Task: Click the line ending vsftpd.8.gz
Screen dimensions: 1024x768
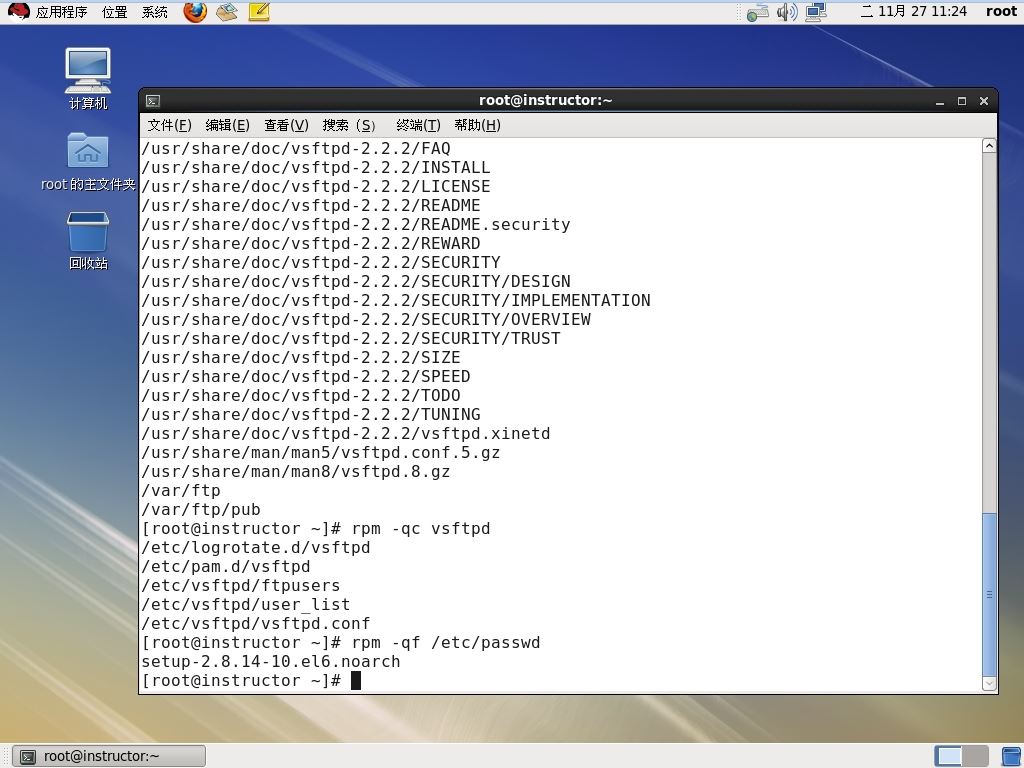Action: point(296,472)
